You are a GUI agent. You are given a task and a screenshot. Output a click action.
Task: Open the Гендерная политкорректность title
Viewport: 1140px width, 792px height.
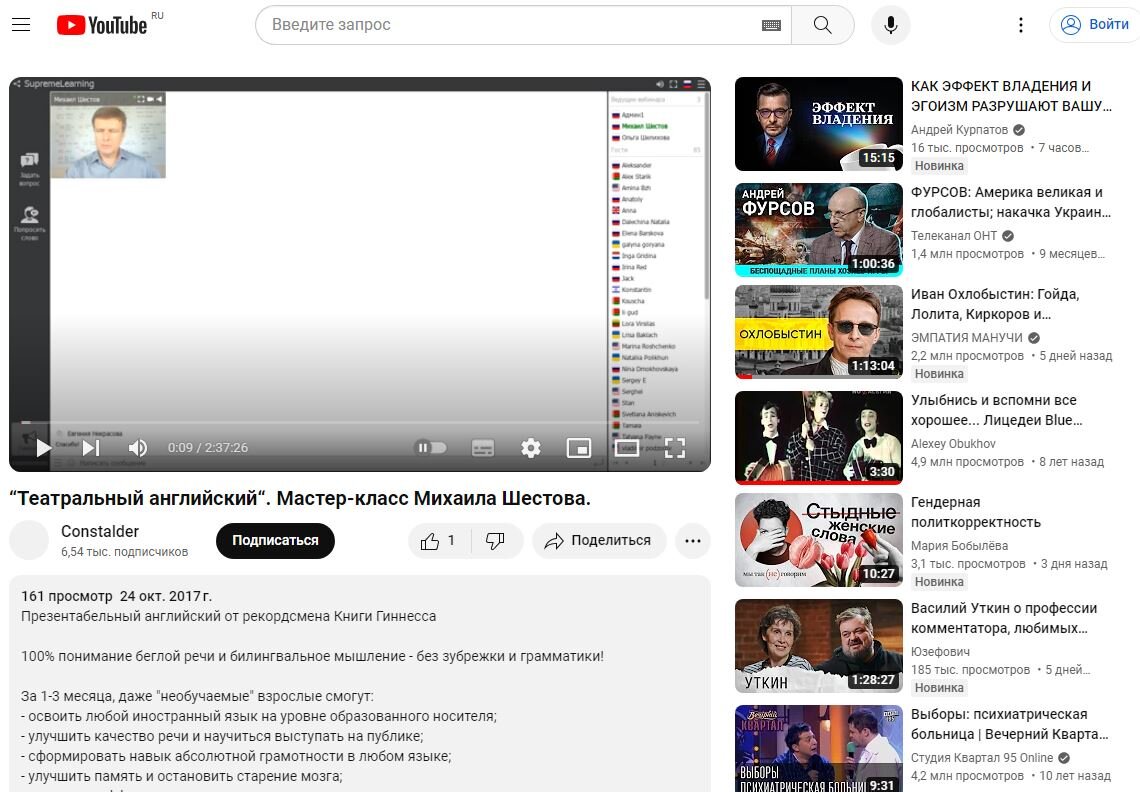(976, 512)
